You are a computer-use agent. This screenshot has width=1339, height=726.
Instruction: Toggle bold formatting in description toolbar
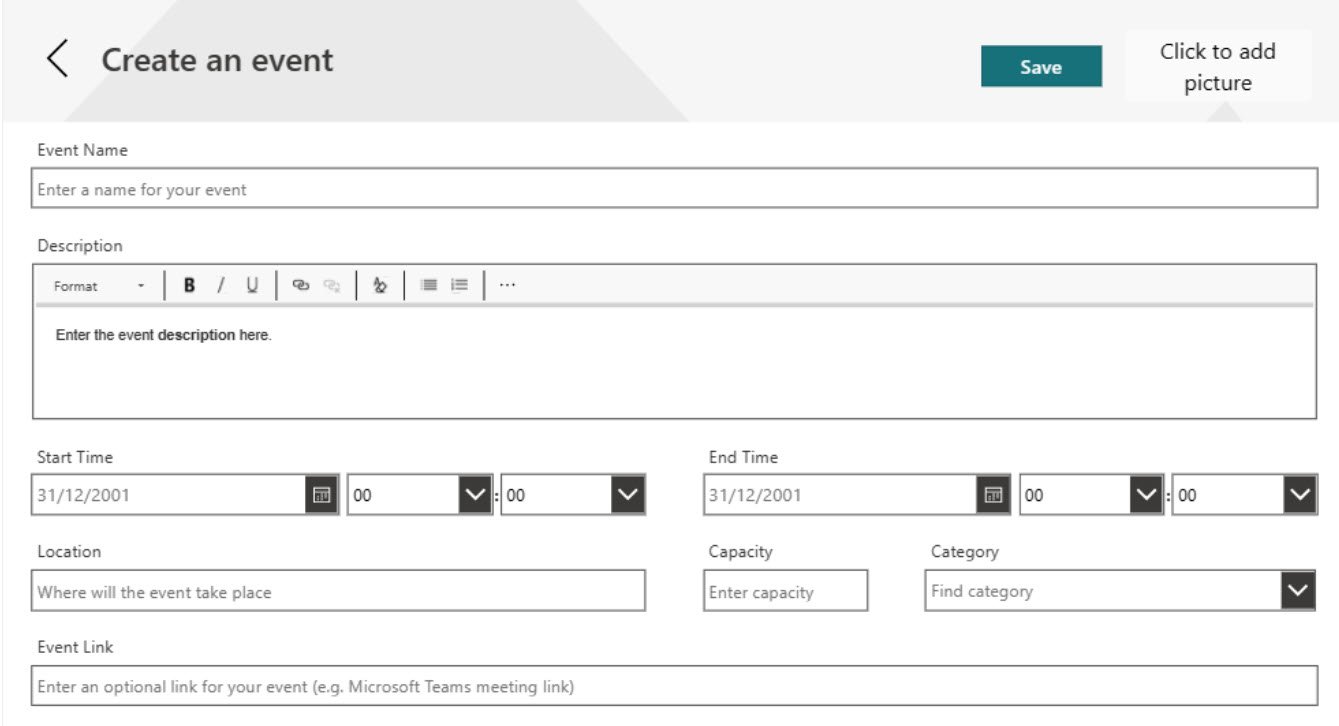pyautogui.click(x=189, y=286)
